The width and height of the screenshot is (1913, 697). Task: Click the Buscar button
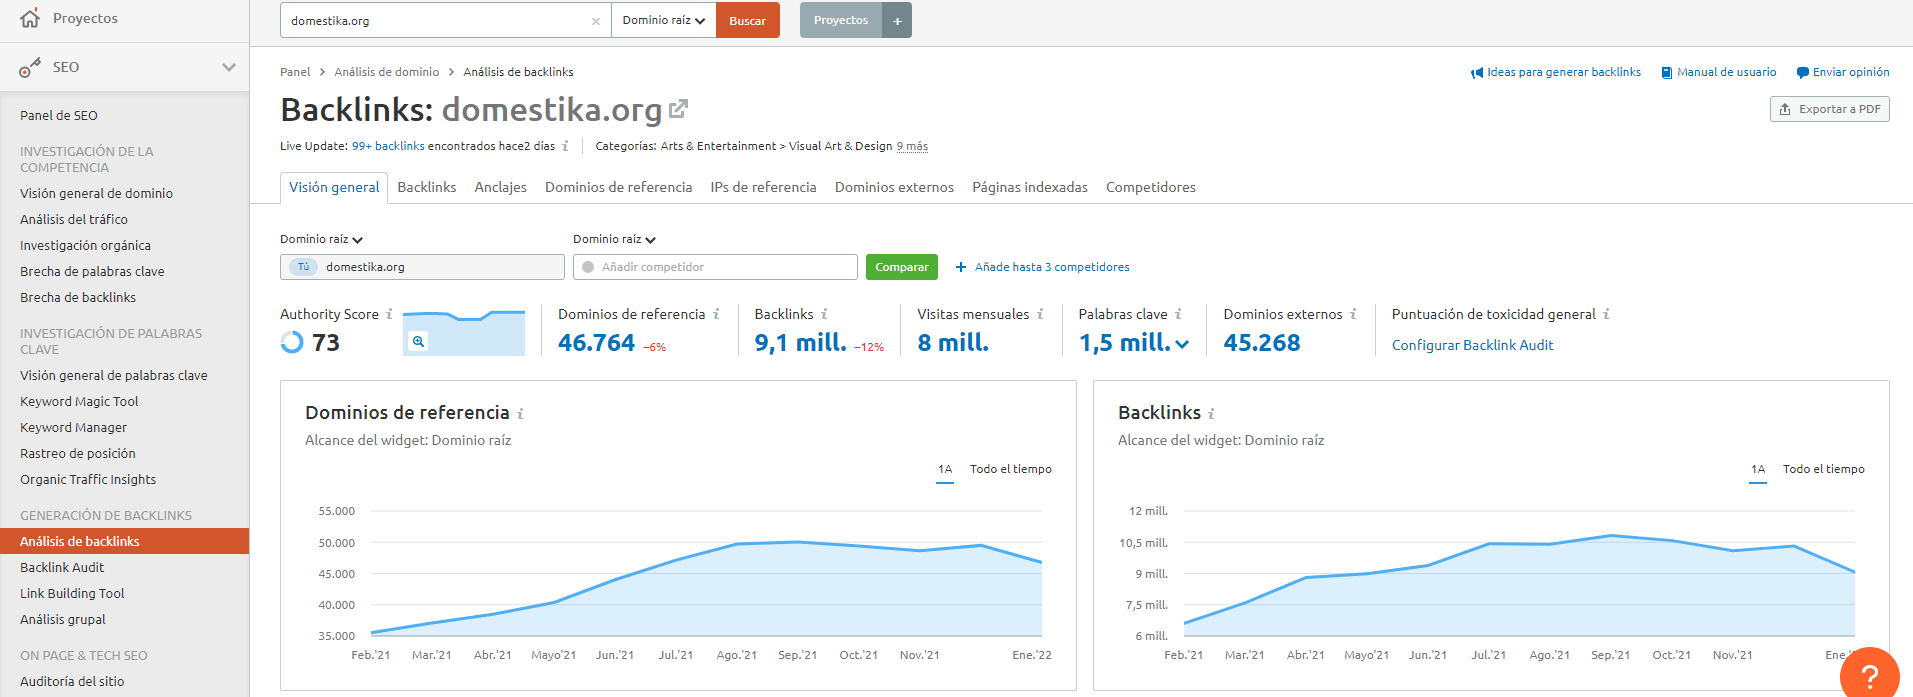pyautogui.click(x=748, y=20)
